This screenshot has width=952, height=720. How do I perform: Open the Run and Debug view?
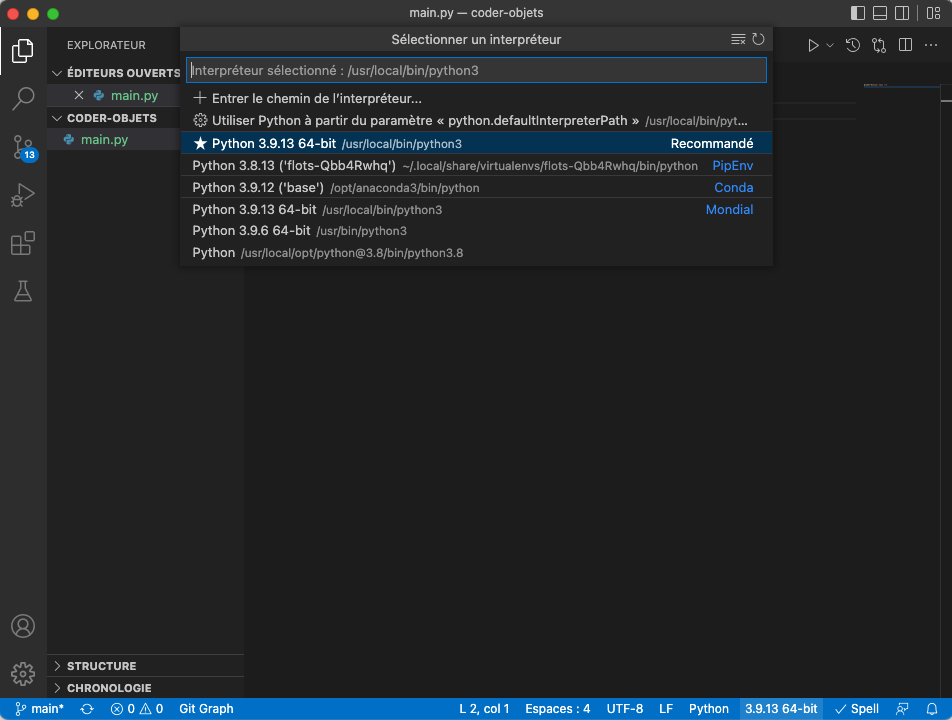pos(23,195)
